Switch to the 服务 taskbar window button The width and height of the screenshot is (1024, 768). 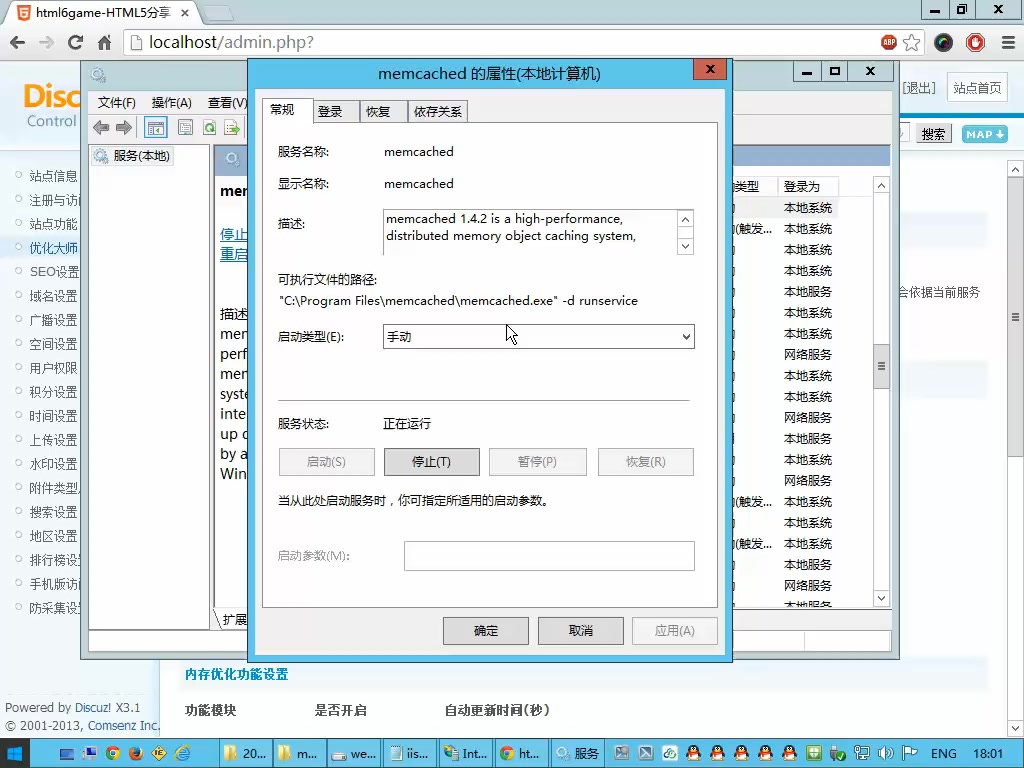point(577,754)
